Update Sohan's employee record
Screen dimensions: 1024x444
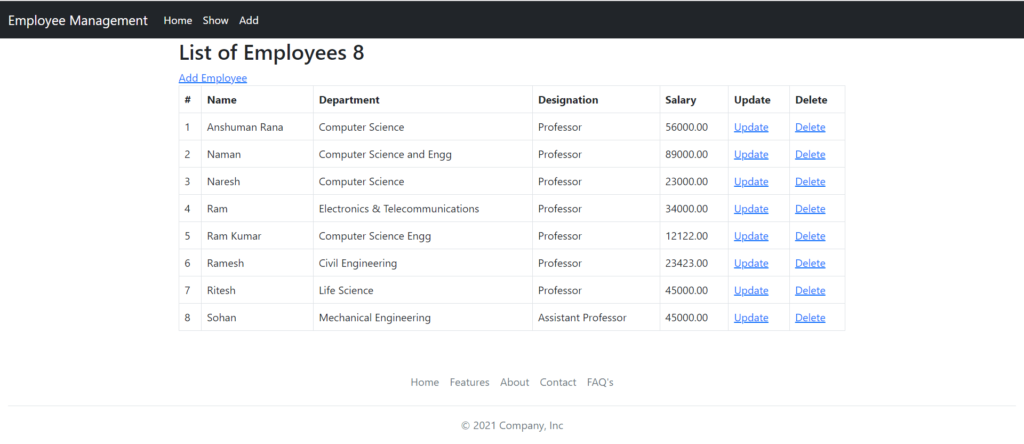click(751, 318)
